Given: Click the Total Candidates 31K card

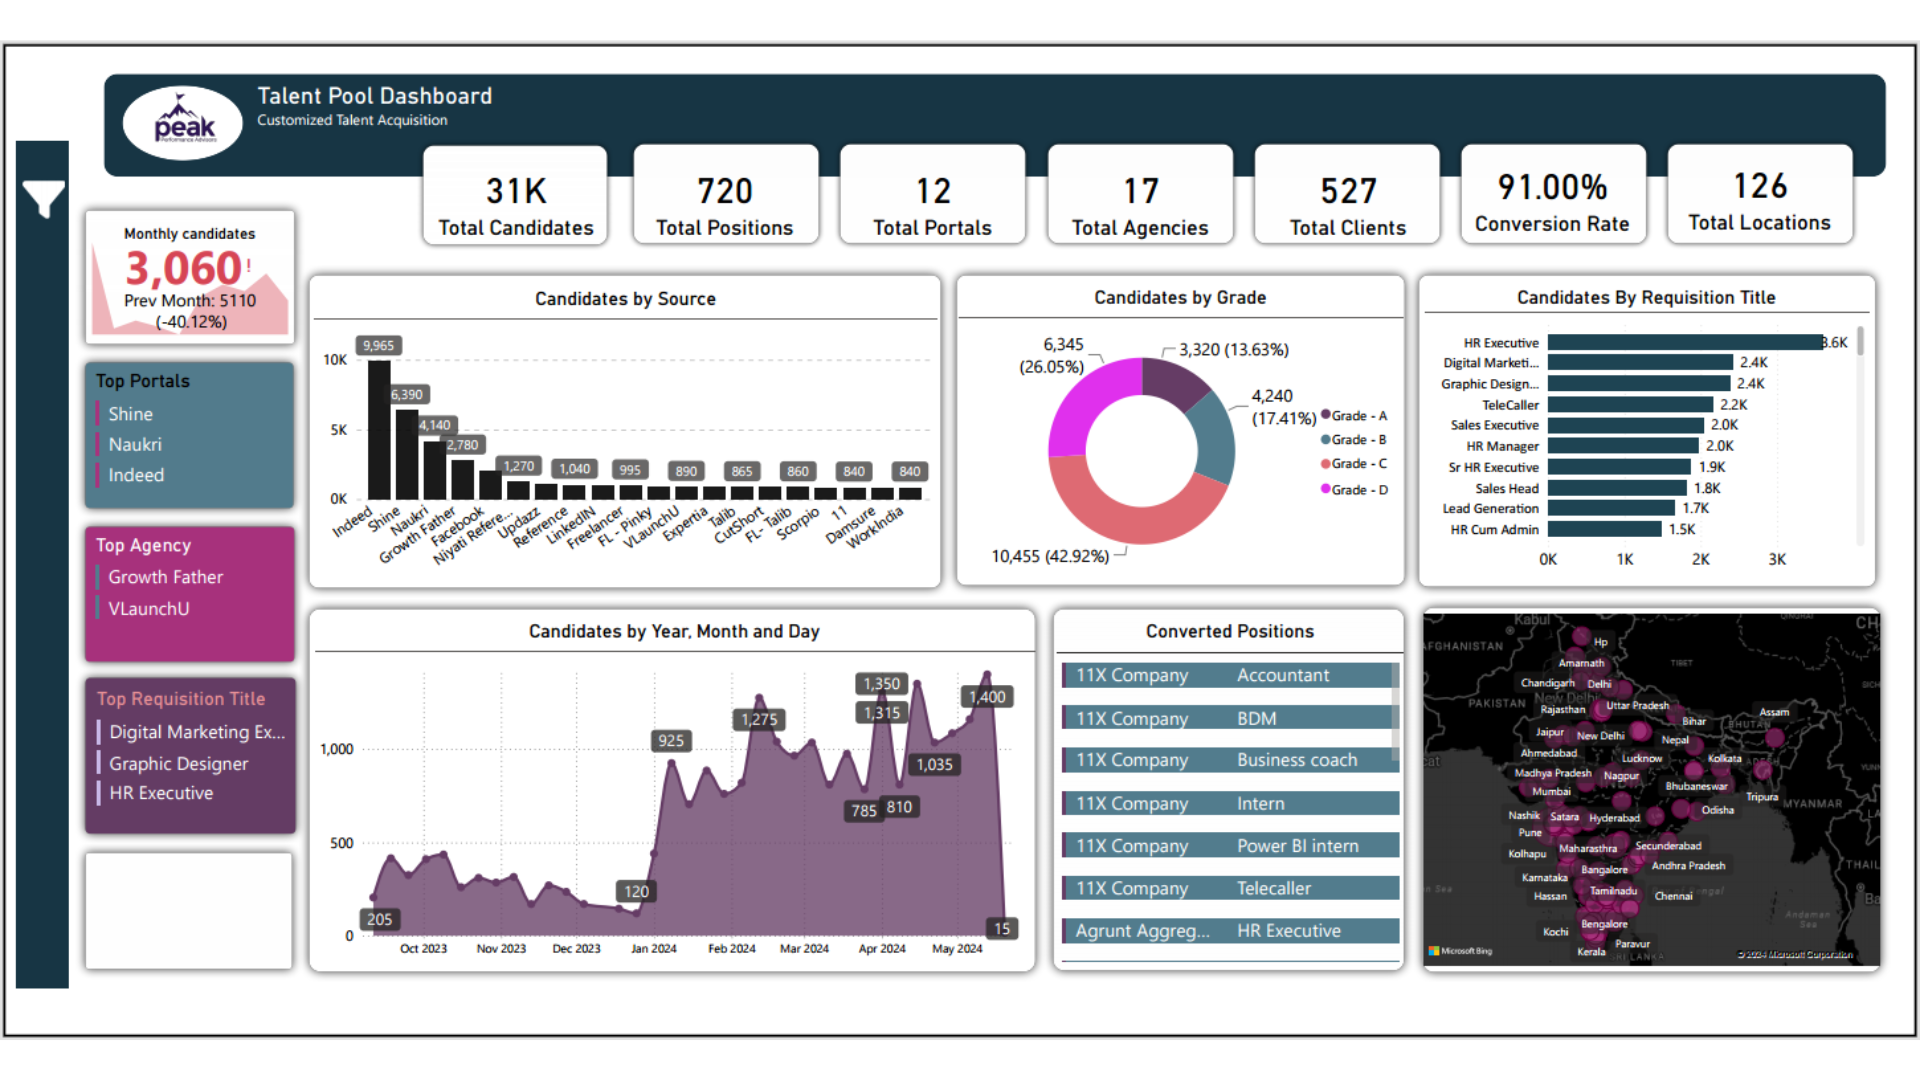Looking at the screenshot, I should click(515, 195).
